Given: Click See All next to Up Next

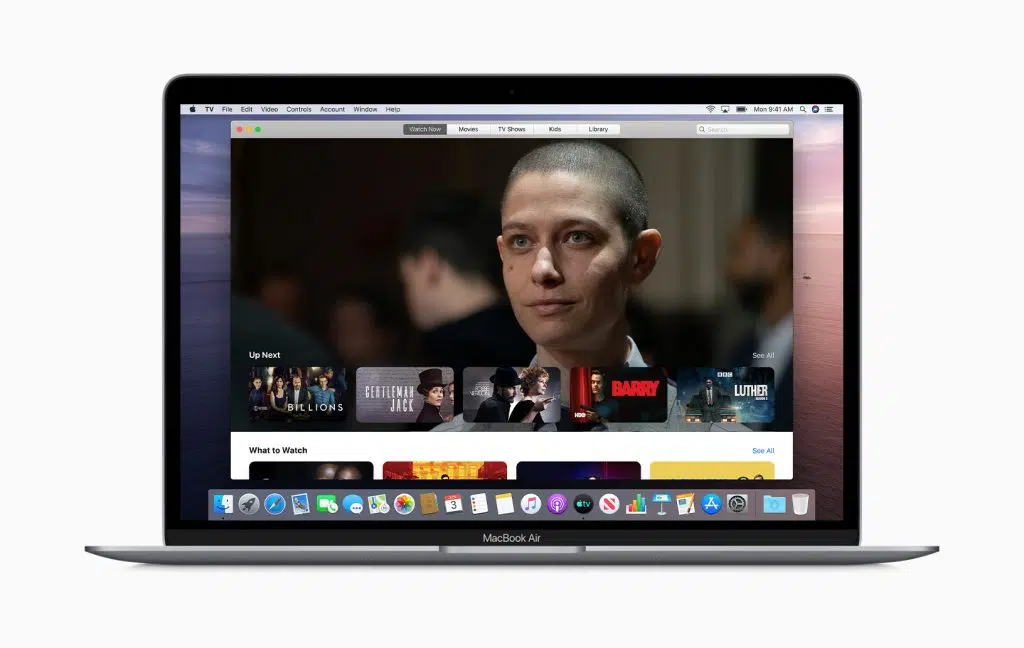Looking at the screenshot, I should click(763, 355).
